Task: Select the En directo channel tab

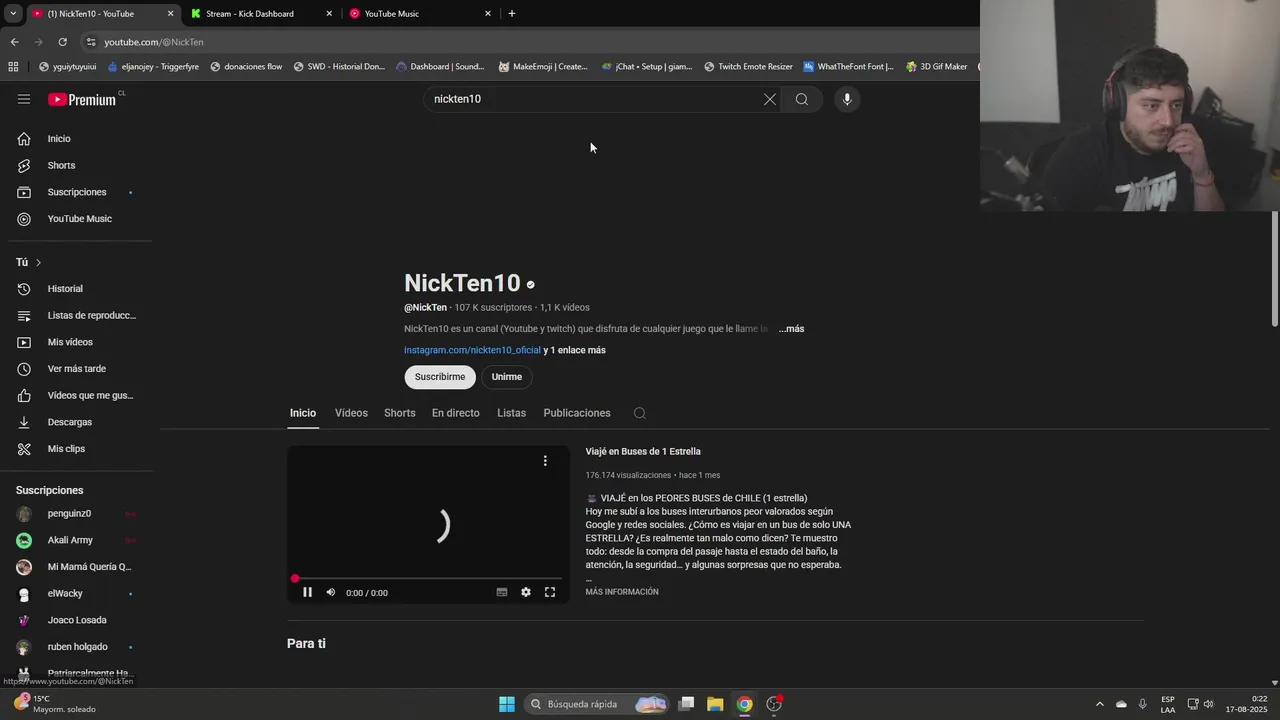Action: pos(456,413)
